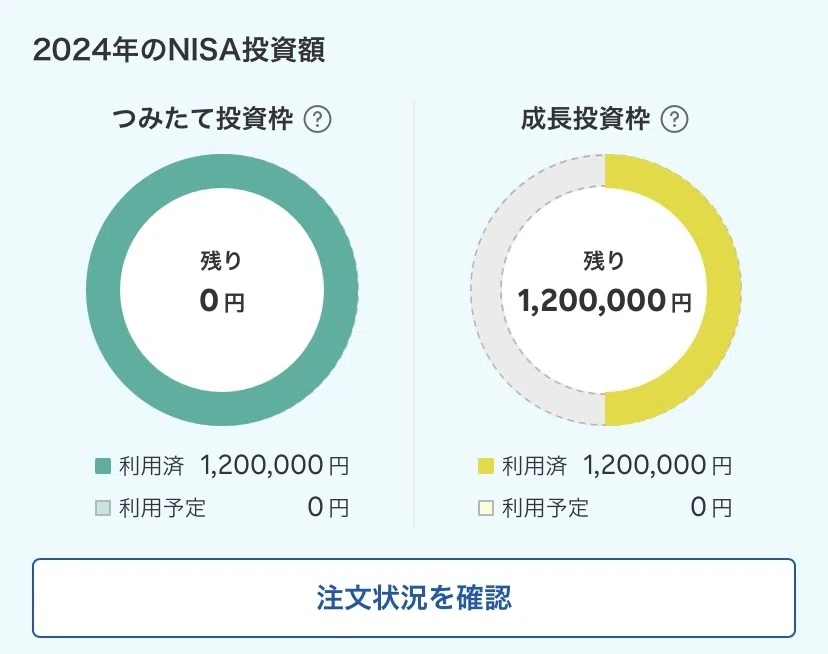Click the pale yellow 利用予定 swatch
This screenshot has height=654, width=828.
[486, 508]
